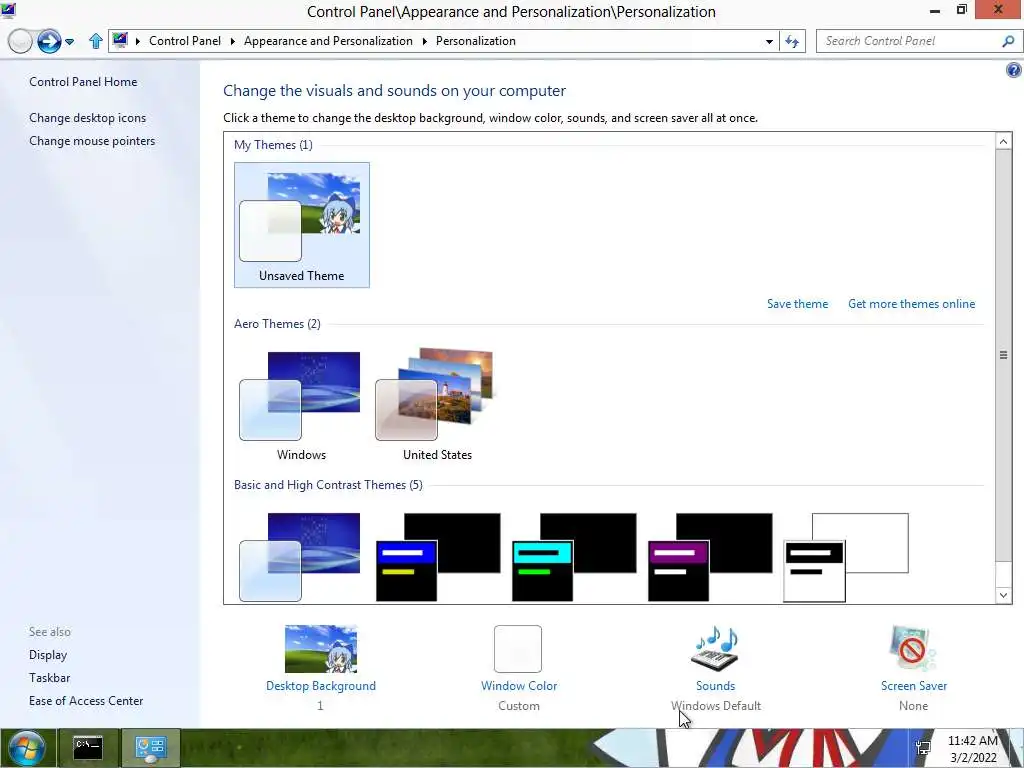Image resolution: width=1024 pixels, height=768 pixels.
Task: Click the Forward navigation arrow button
Action: click(x=49, y=41)
